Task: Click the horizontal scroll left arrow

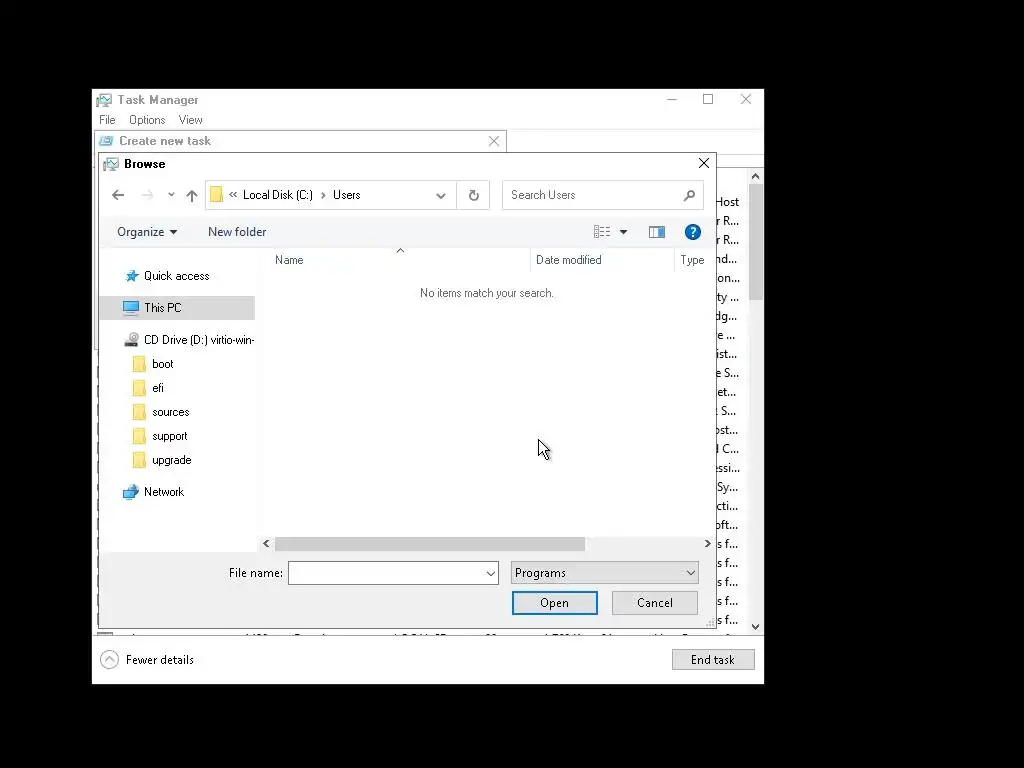Action: click(x=266, y=543)
